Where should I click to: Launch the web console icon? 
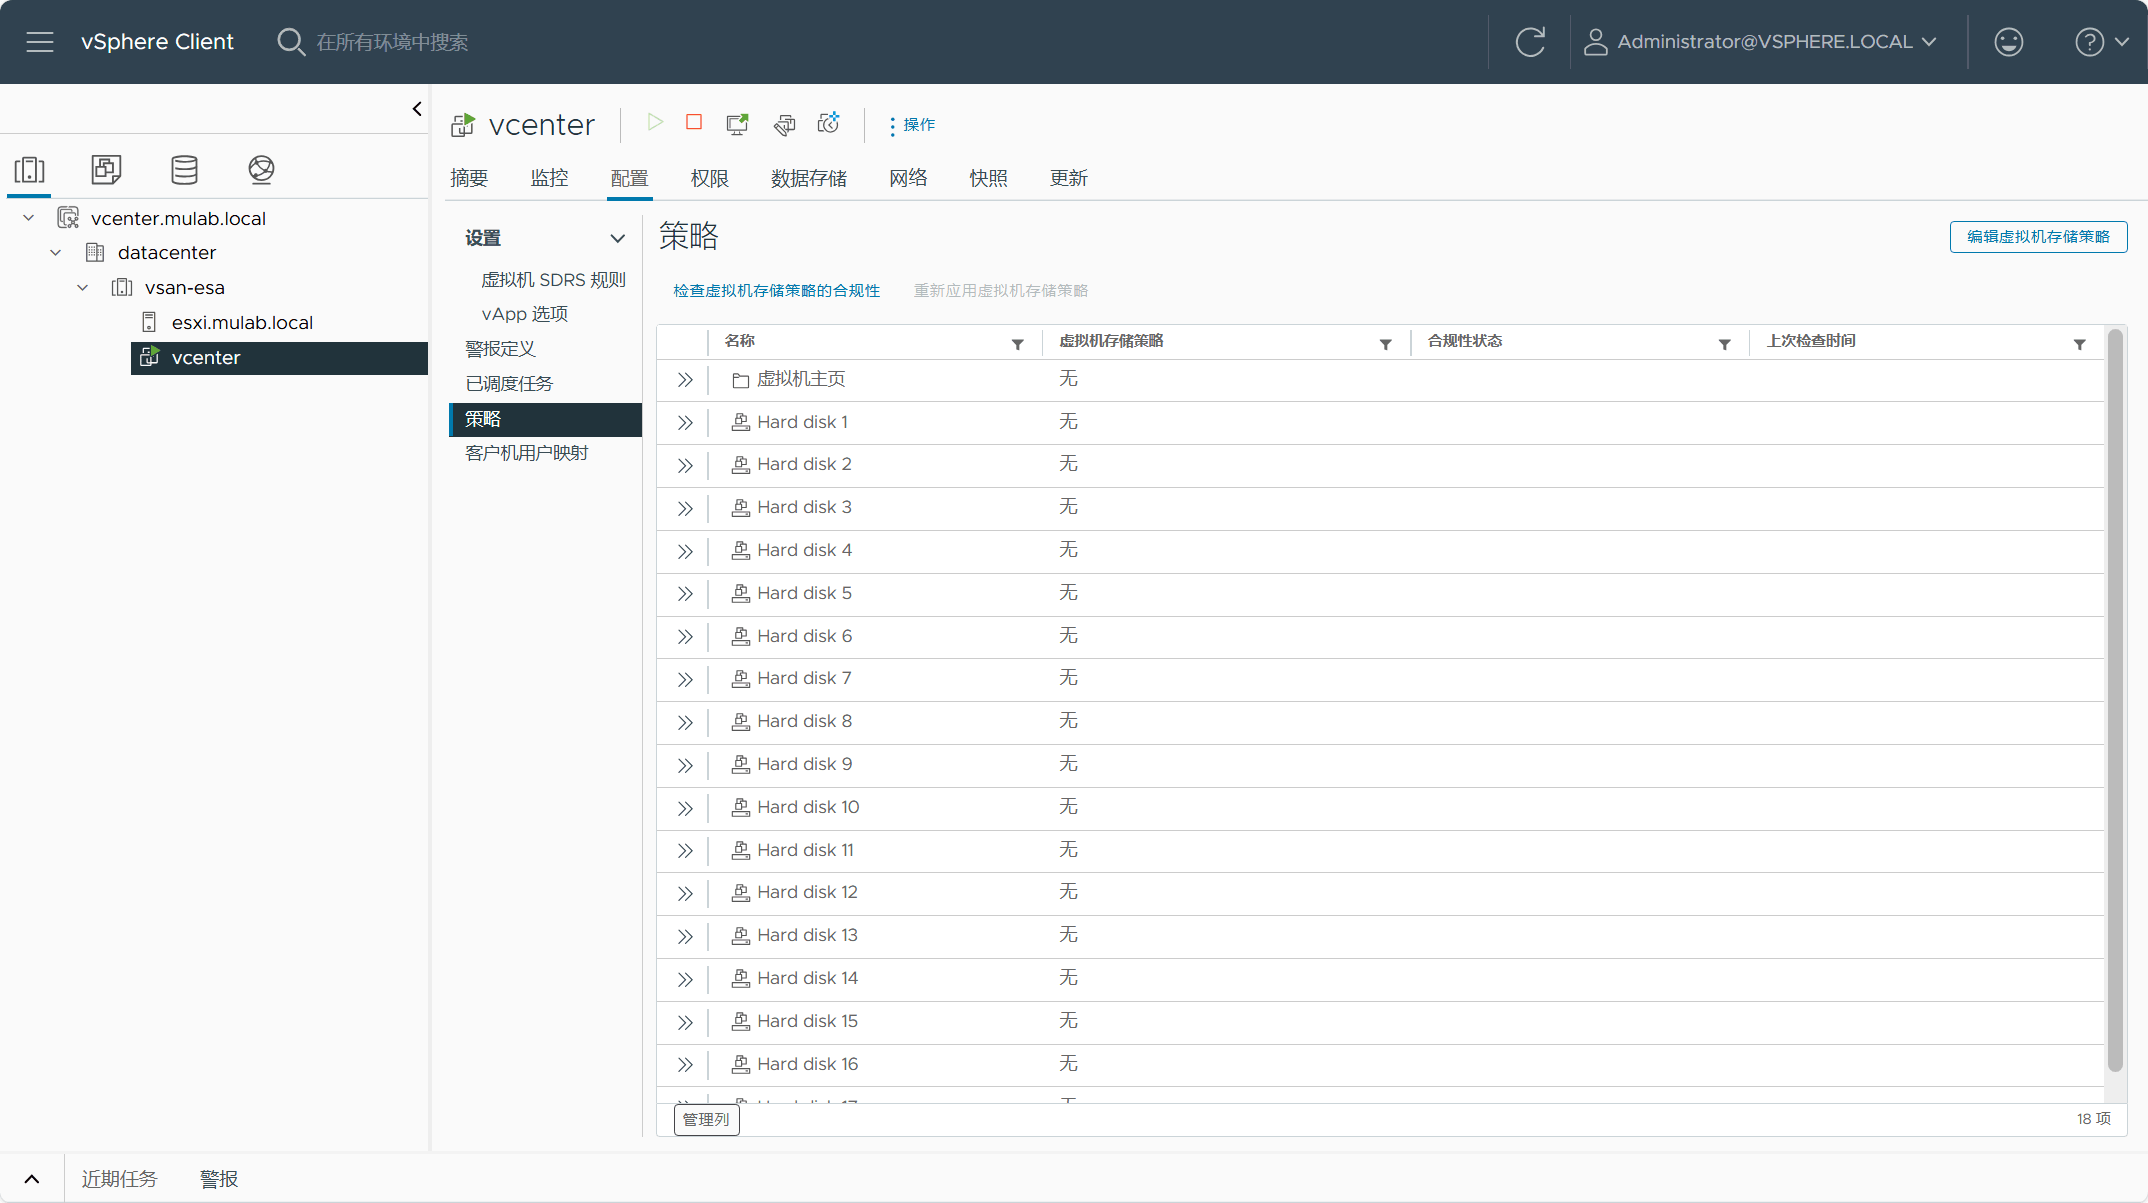coord(737,124)
